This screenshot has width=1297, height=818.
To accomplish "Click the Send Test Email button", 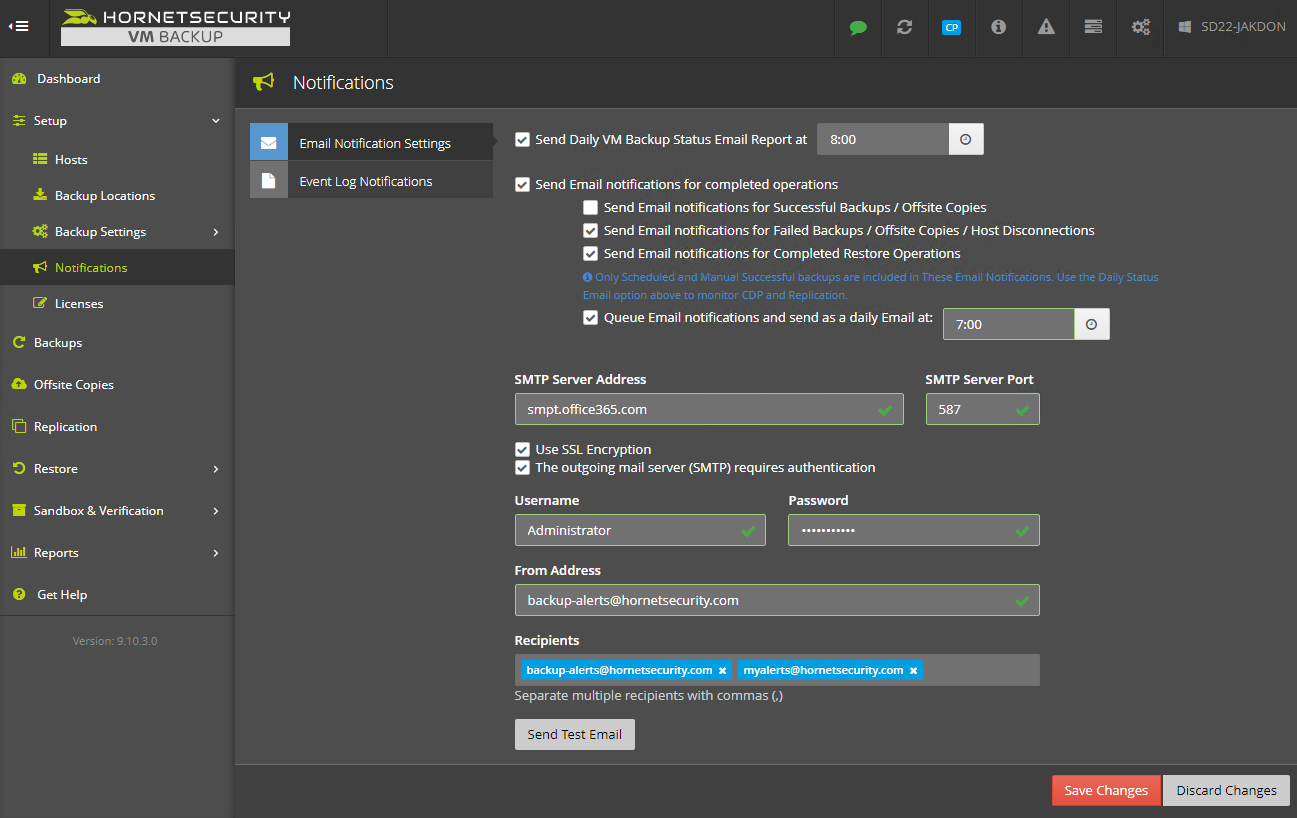I will (x=574, y=734).
